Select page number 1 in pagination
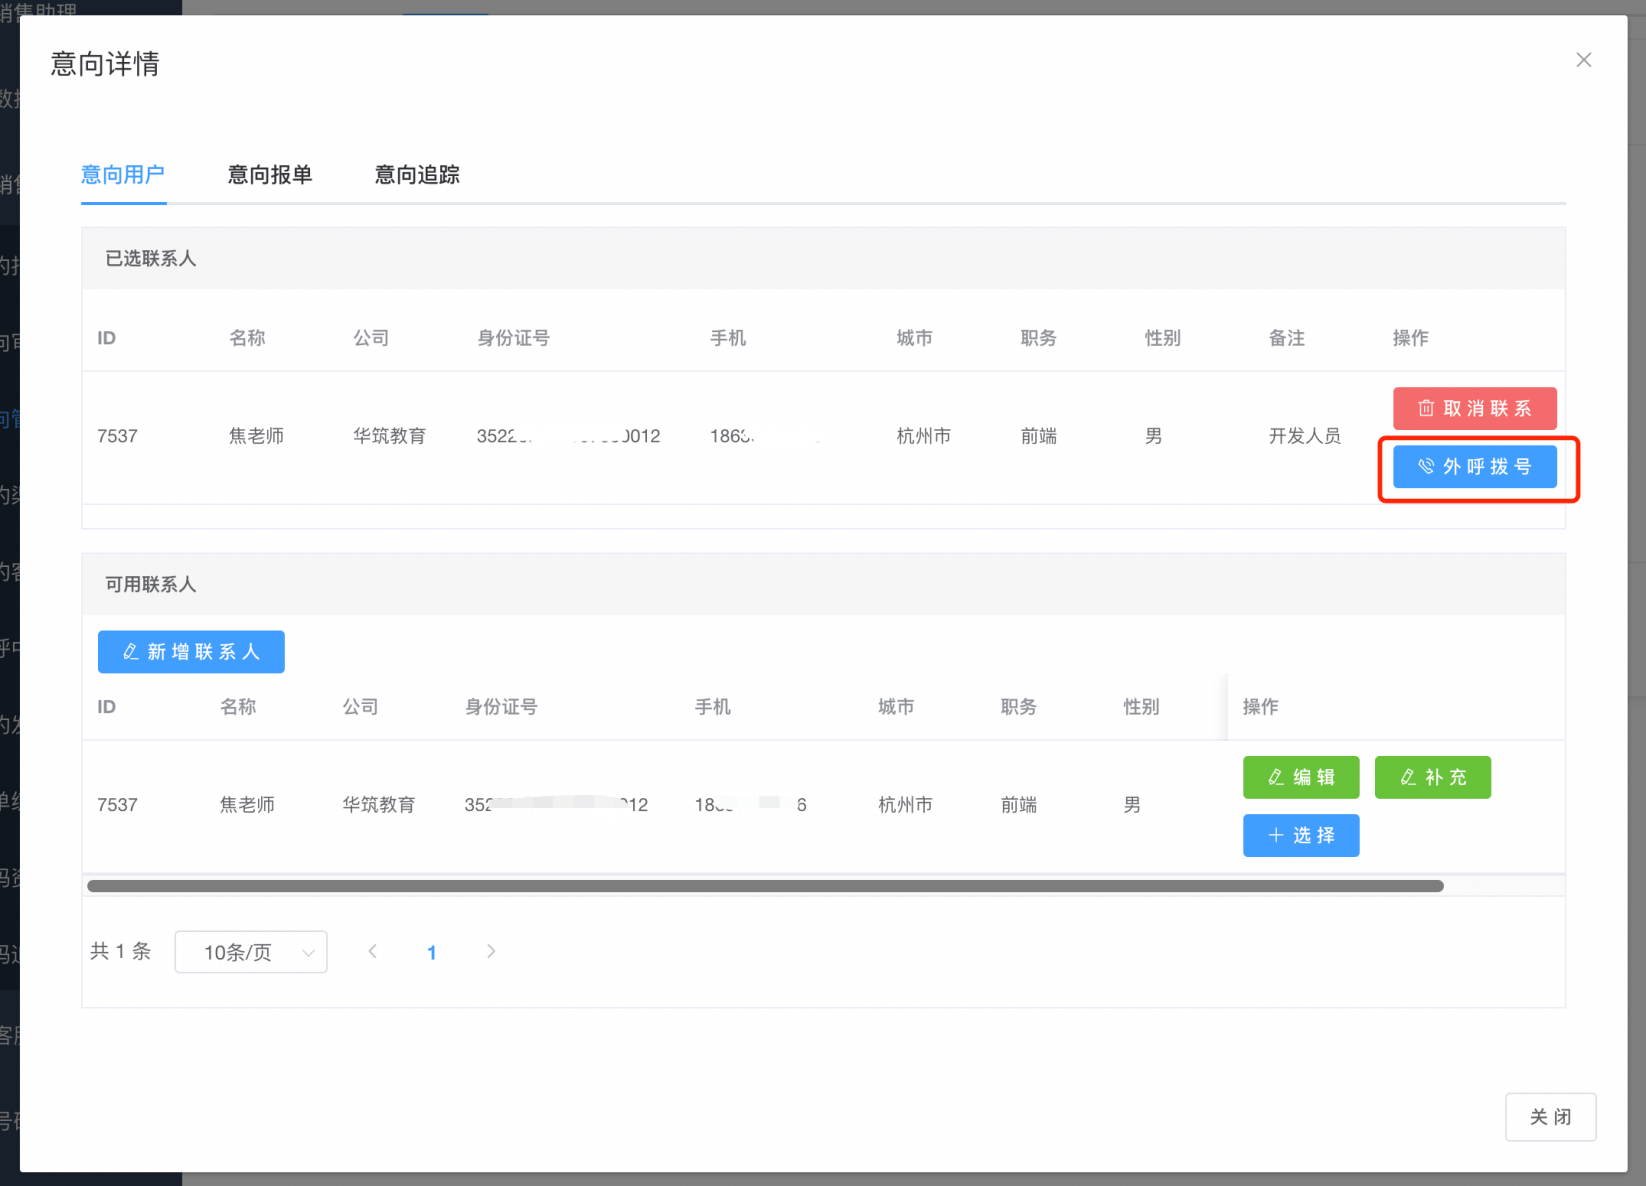 (x=432, y=953)
